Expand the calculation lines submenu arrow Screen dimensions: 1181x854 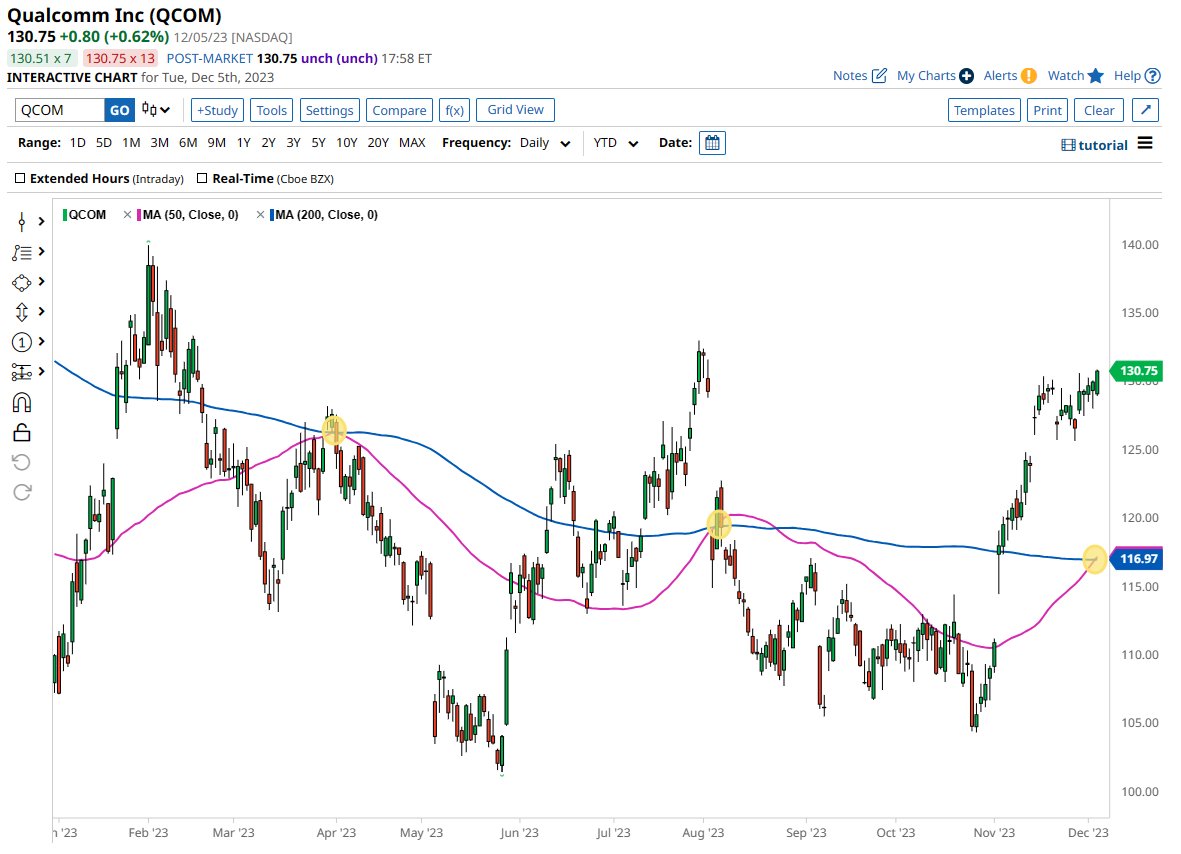41,371
